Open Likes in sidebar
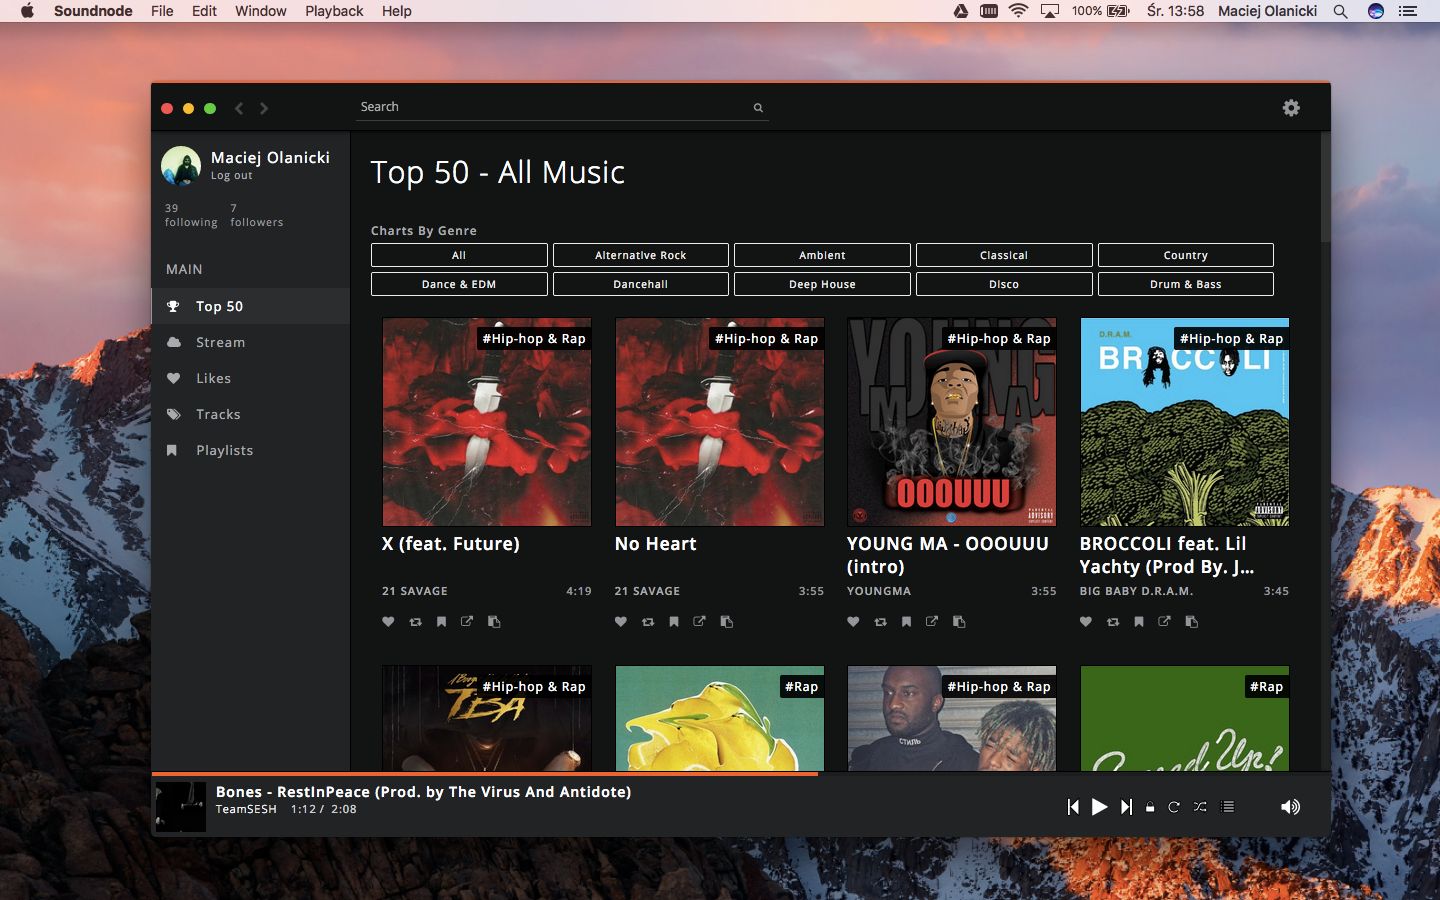The image size is (1440, 900). (251, 378)
